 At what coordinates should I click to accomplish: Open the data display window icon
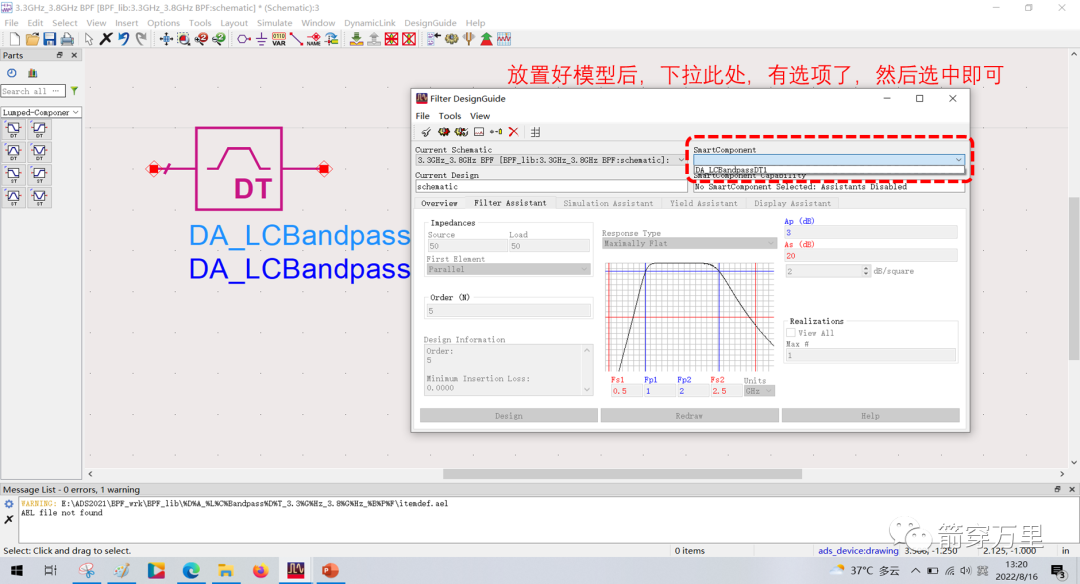point(504,39)
